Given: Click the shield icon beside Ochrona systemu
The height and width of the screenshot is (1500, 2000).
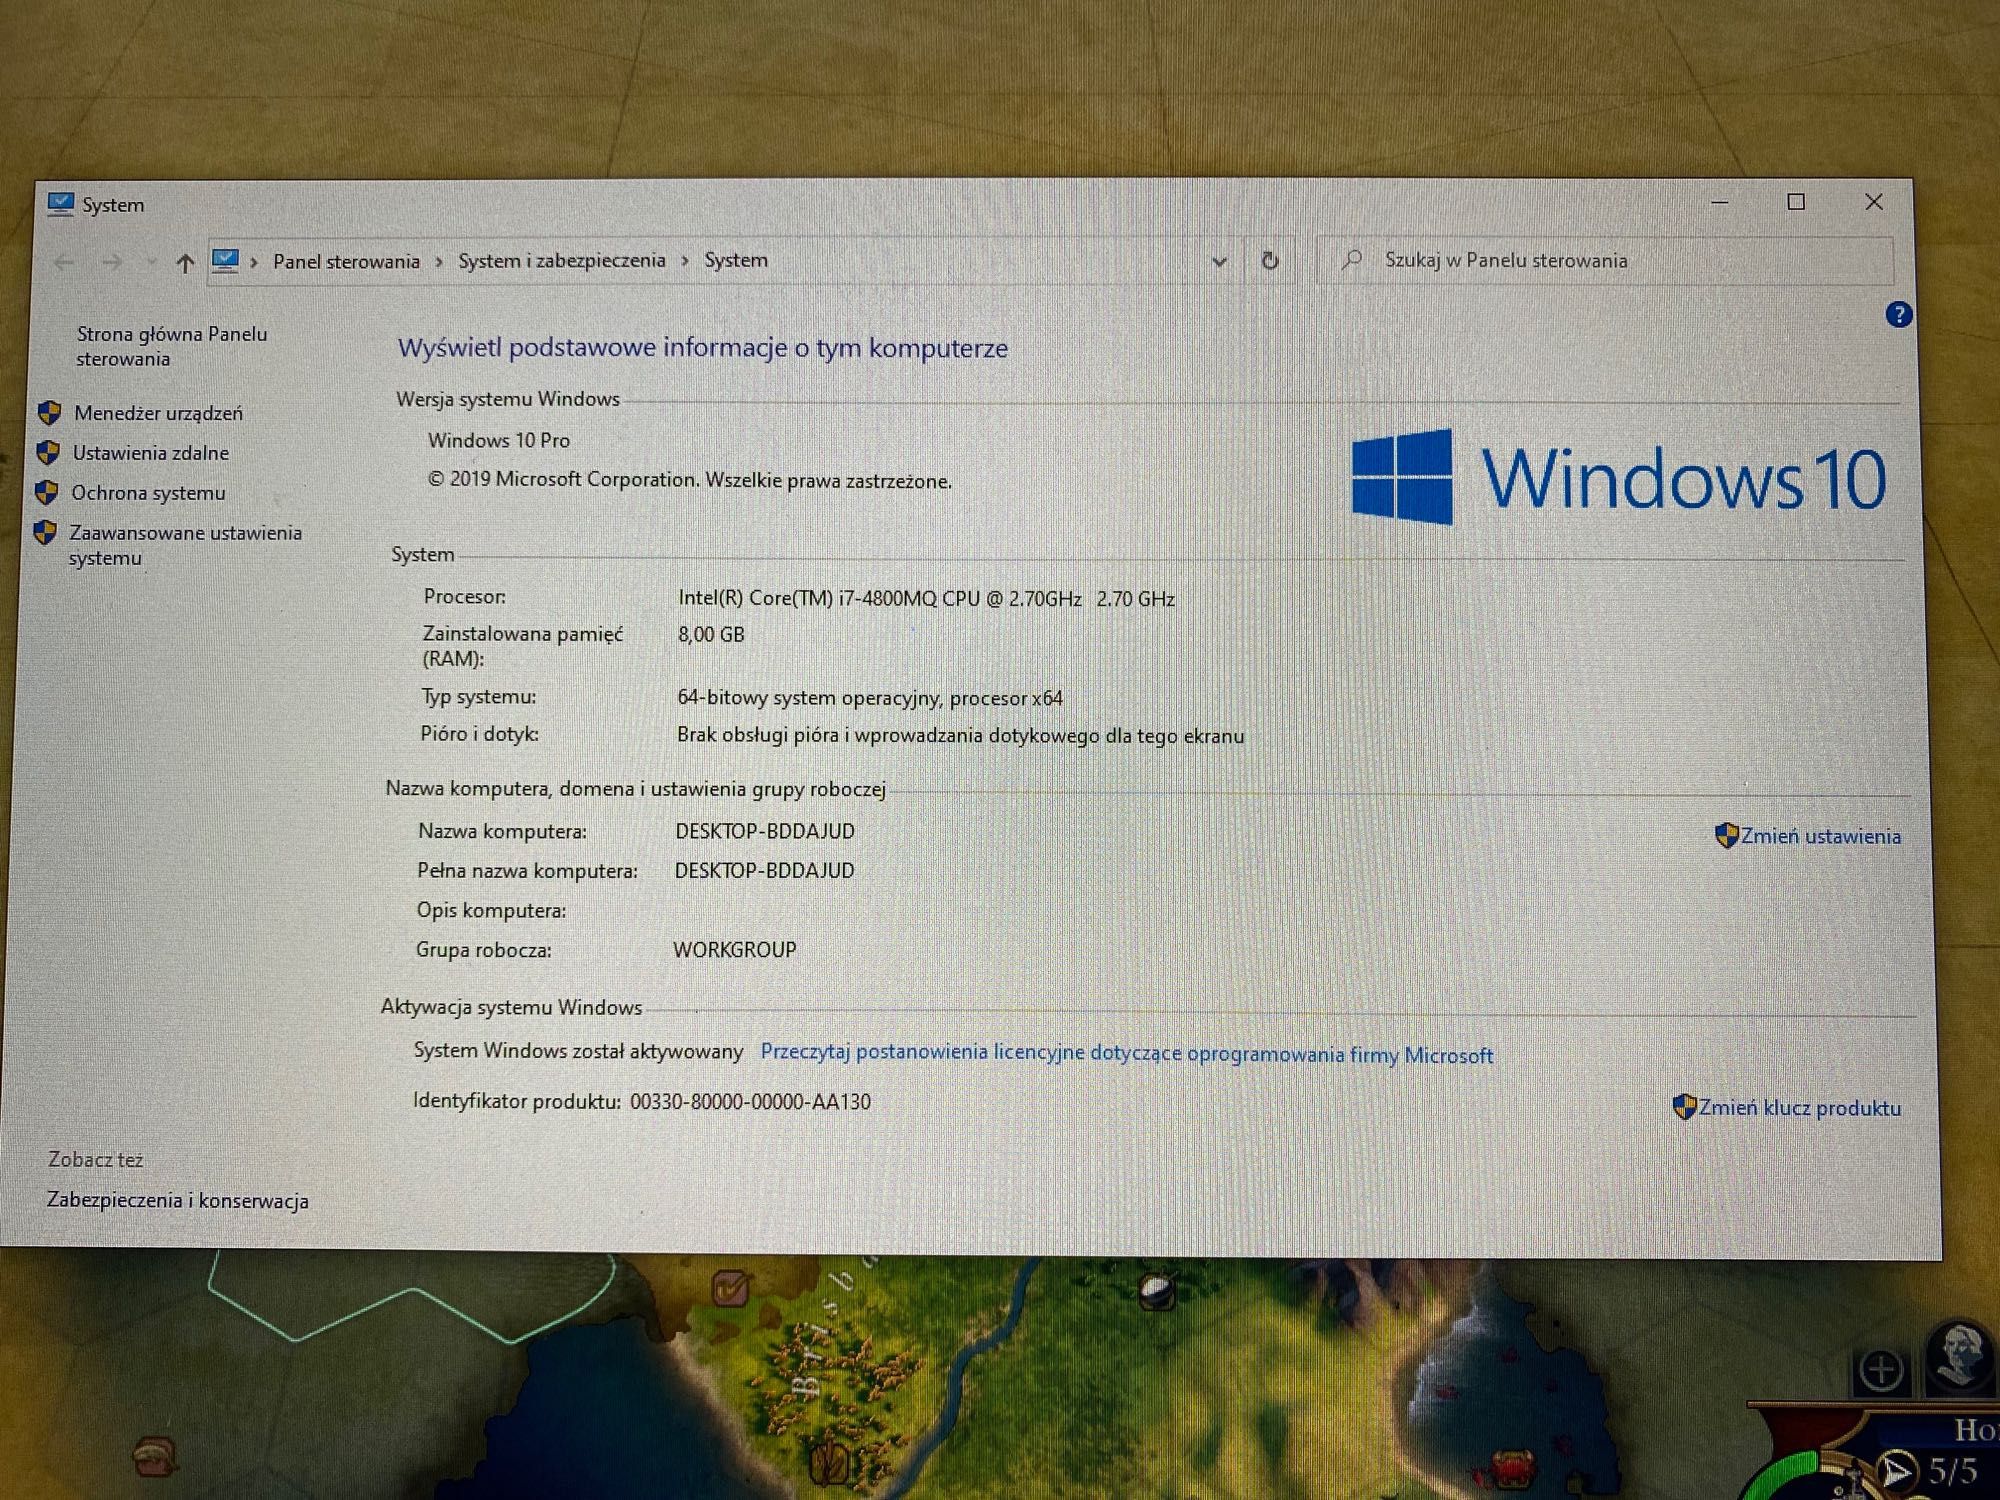Looking at the screenshot, I should (46, 492).
